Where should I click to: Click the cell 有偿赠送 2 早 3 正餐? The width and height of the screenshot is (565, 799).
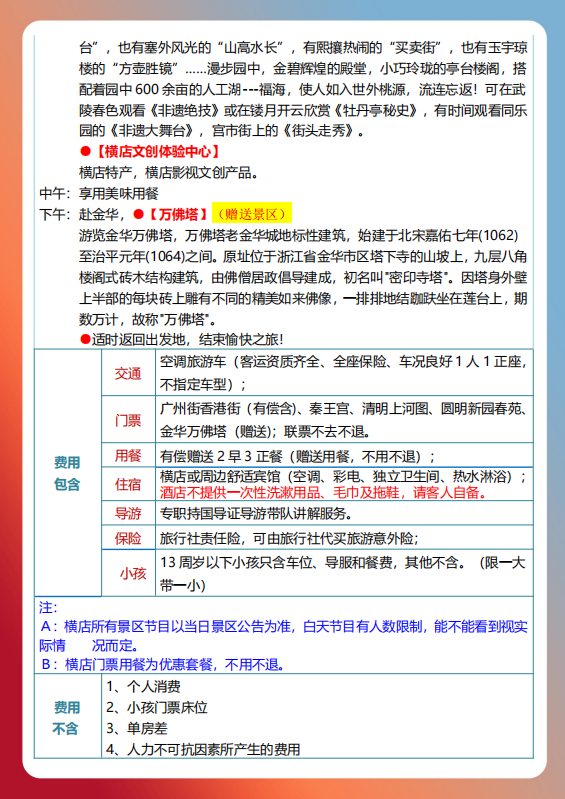(344, 455)
